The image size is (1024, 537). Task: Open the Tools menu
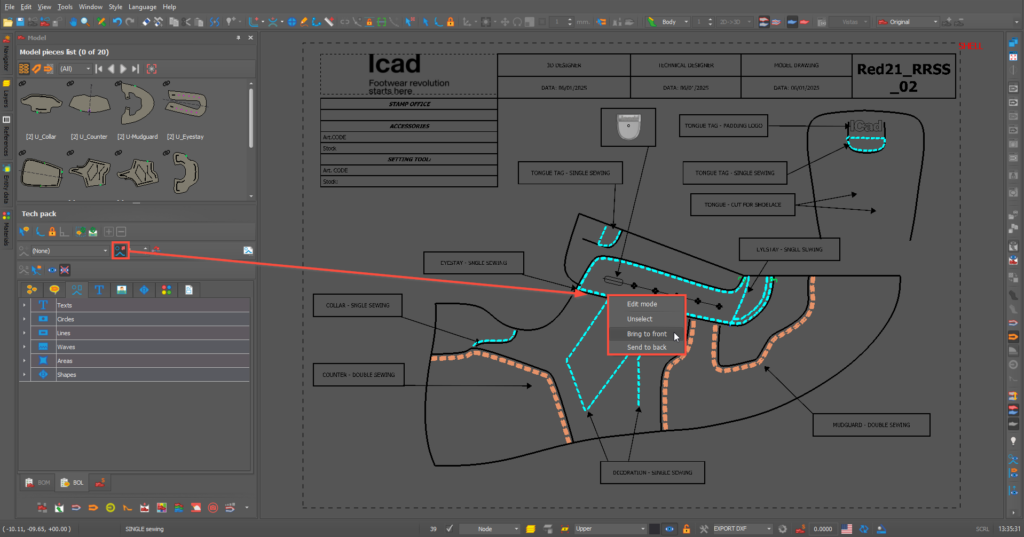[x=65, y=6]
